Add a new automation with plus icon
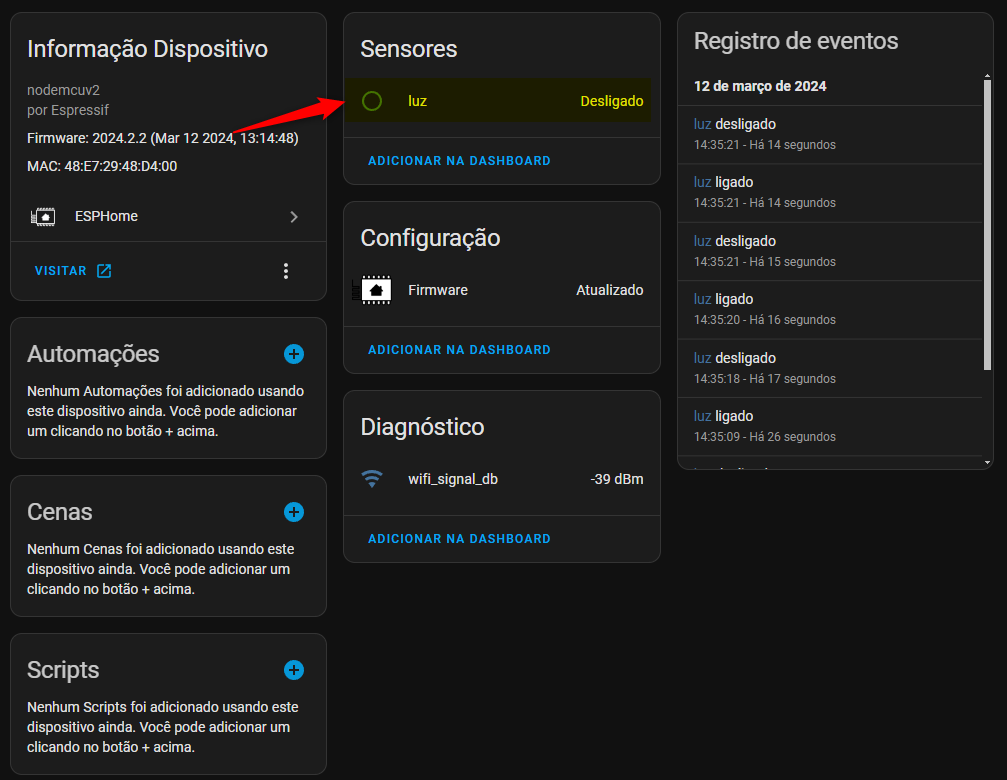This screenshot has width=1007, height=780. coord(294,354)
